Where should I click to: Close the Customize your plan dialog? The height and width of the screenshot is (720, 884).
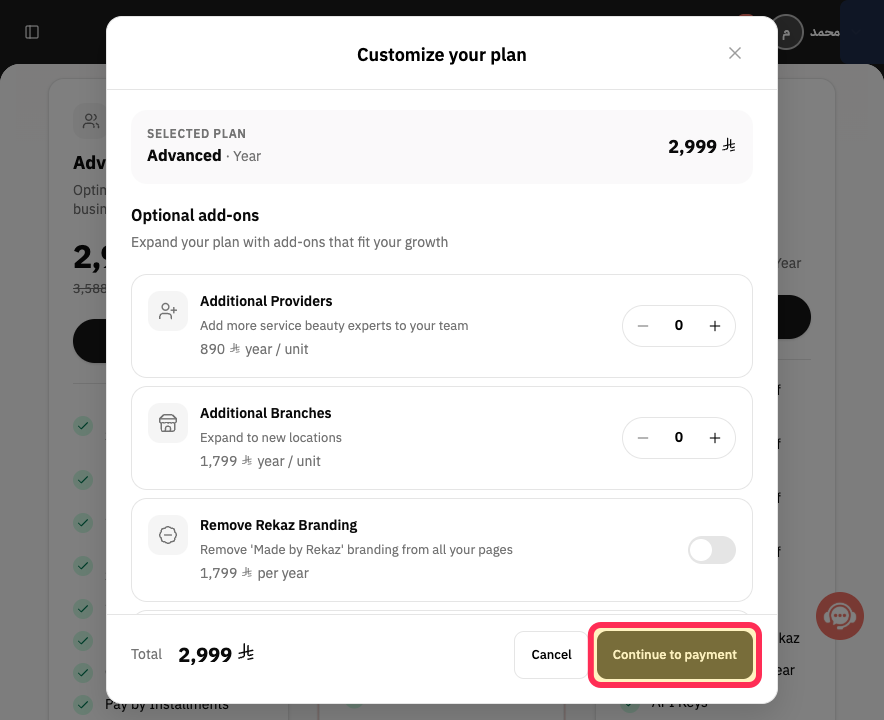tap(735, 53)
